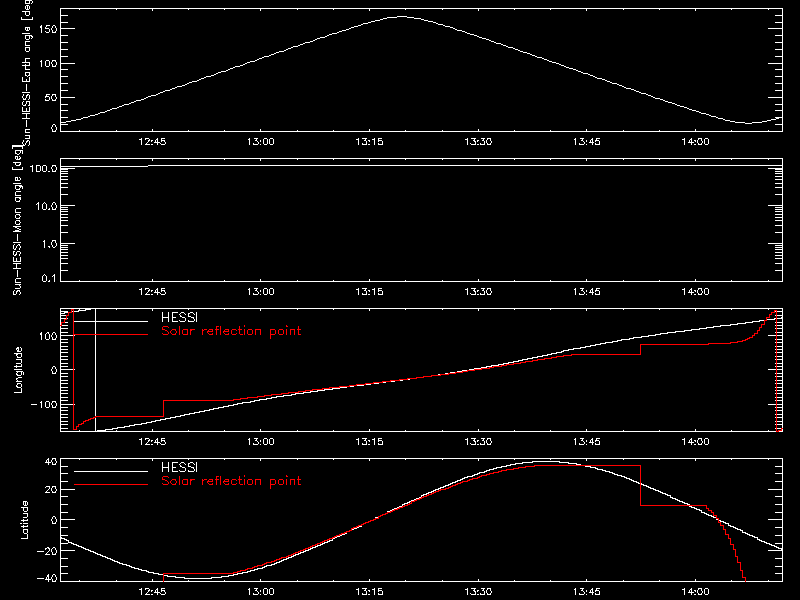Viewport: 800px width, 600px height.
Task: Select 13:15 under the Latitude plot
Action: point(369,592)
